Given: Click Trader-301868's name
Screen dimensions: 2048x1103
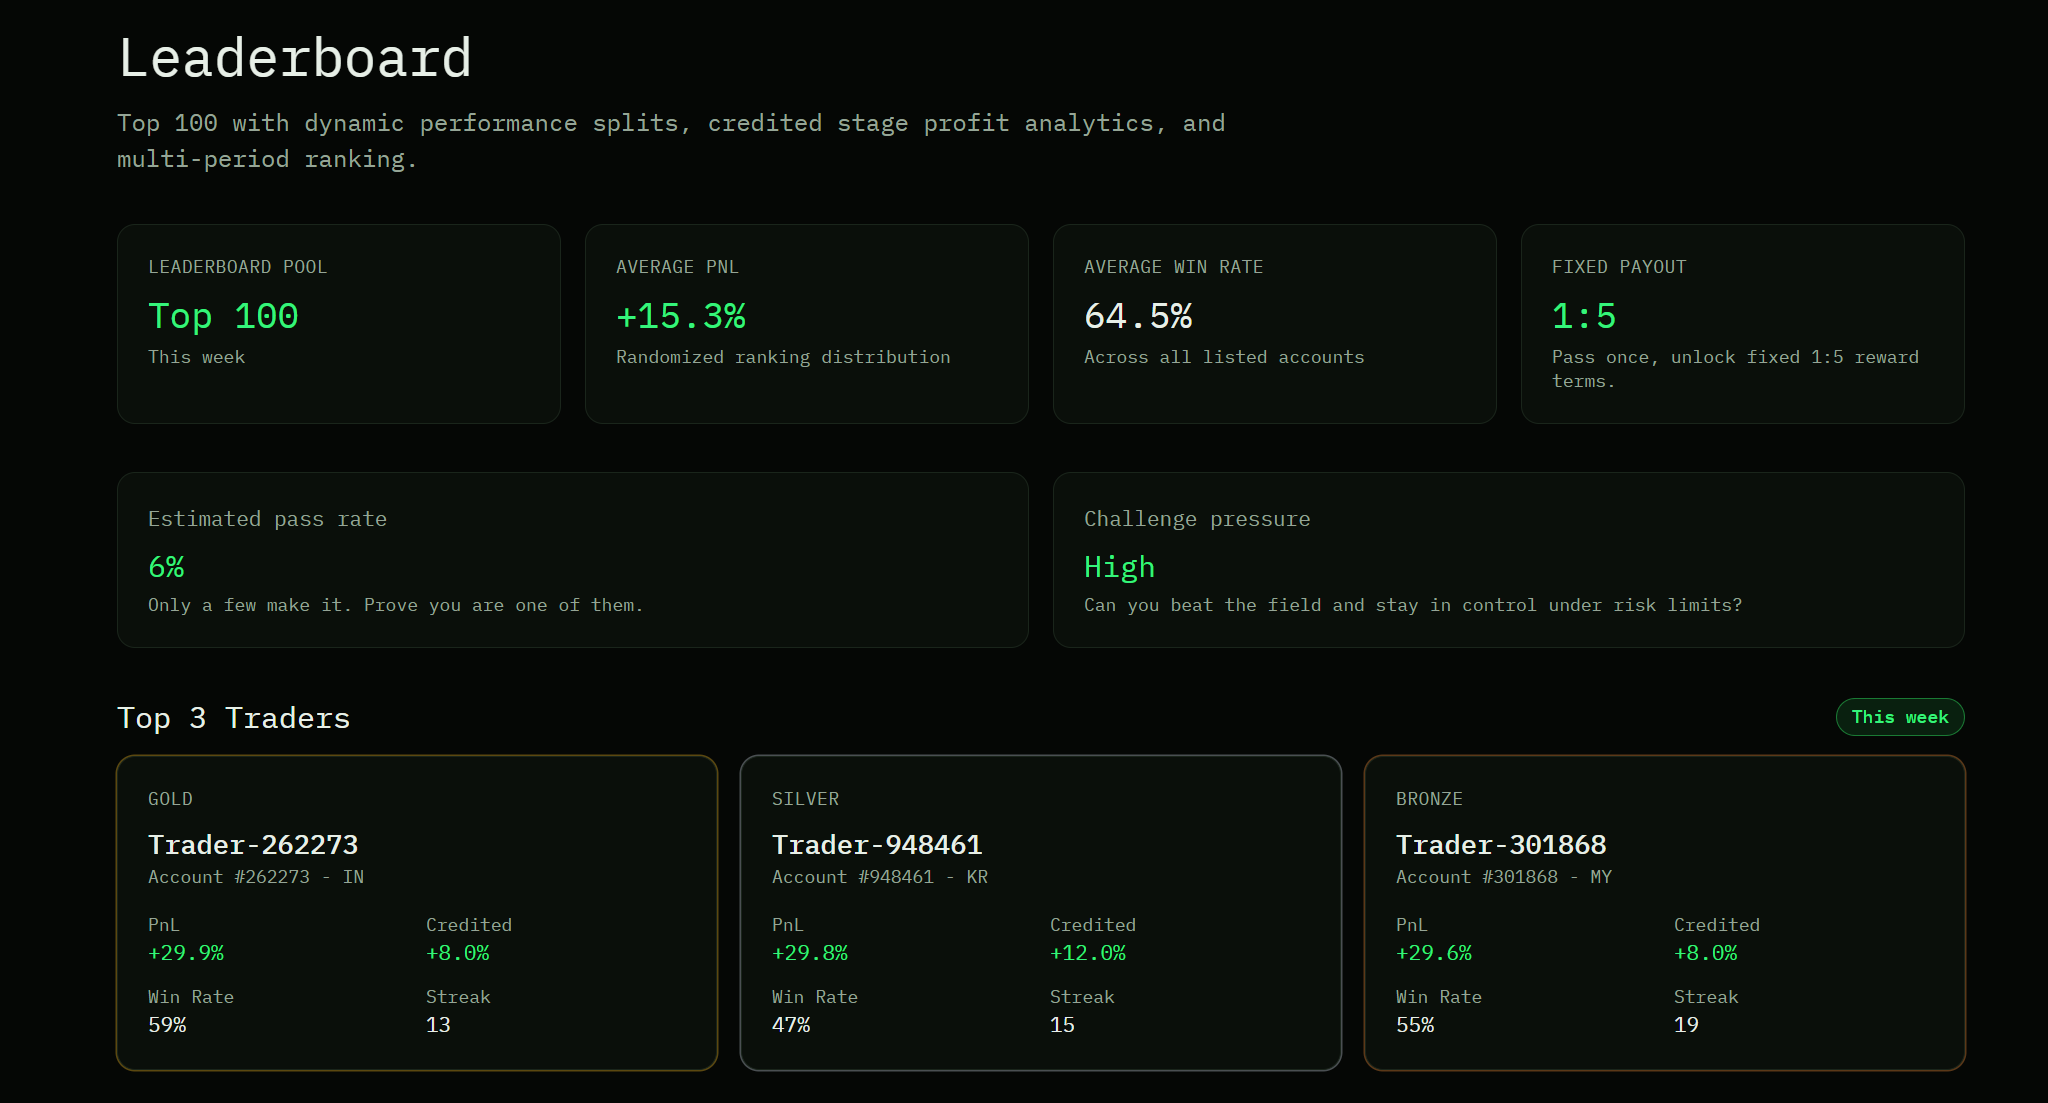Looking at the screenshot, I should click(x=1500, y=844).
